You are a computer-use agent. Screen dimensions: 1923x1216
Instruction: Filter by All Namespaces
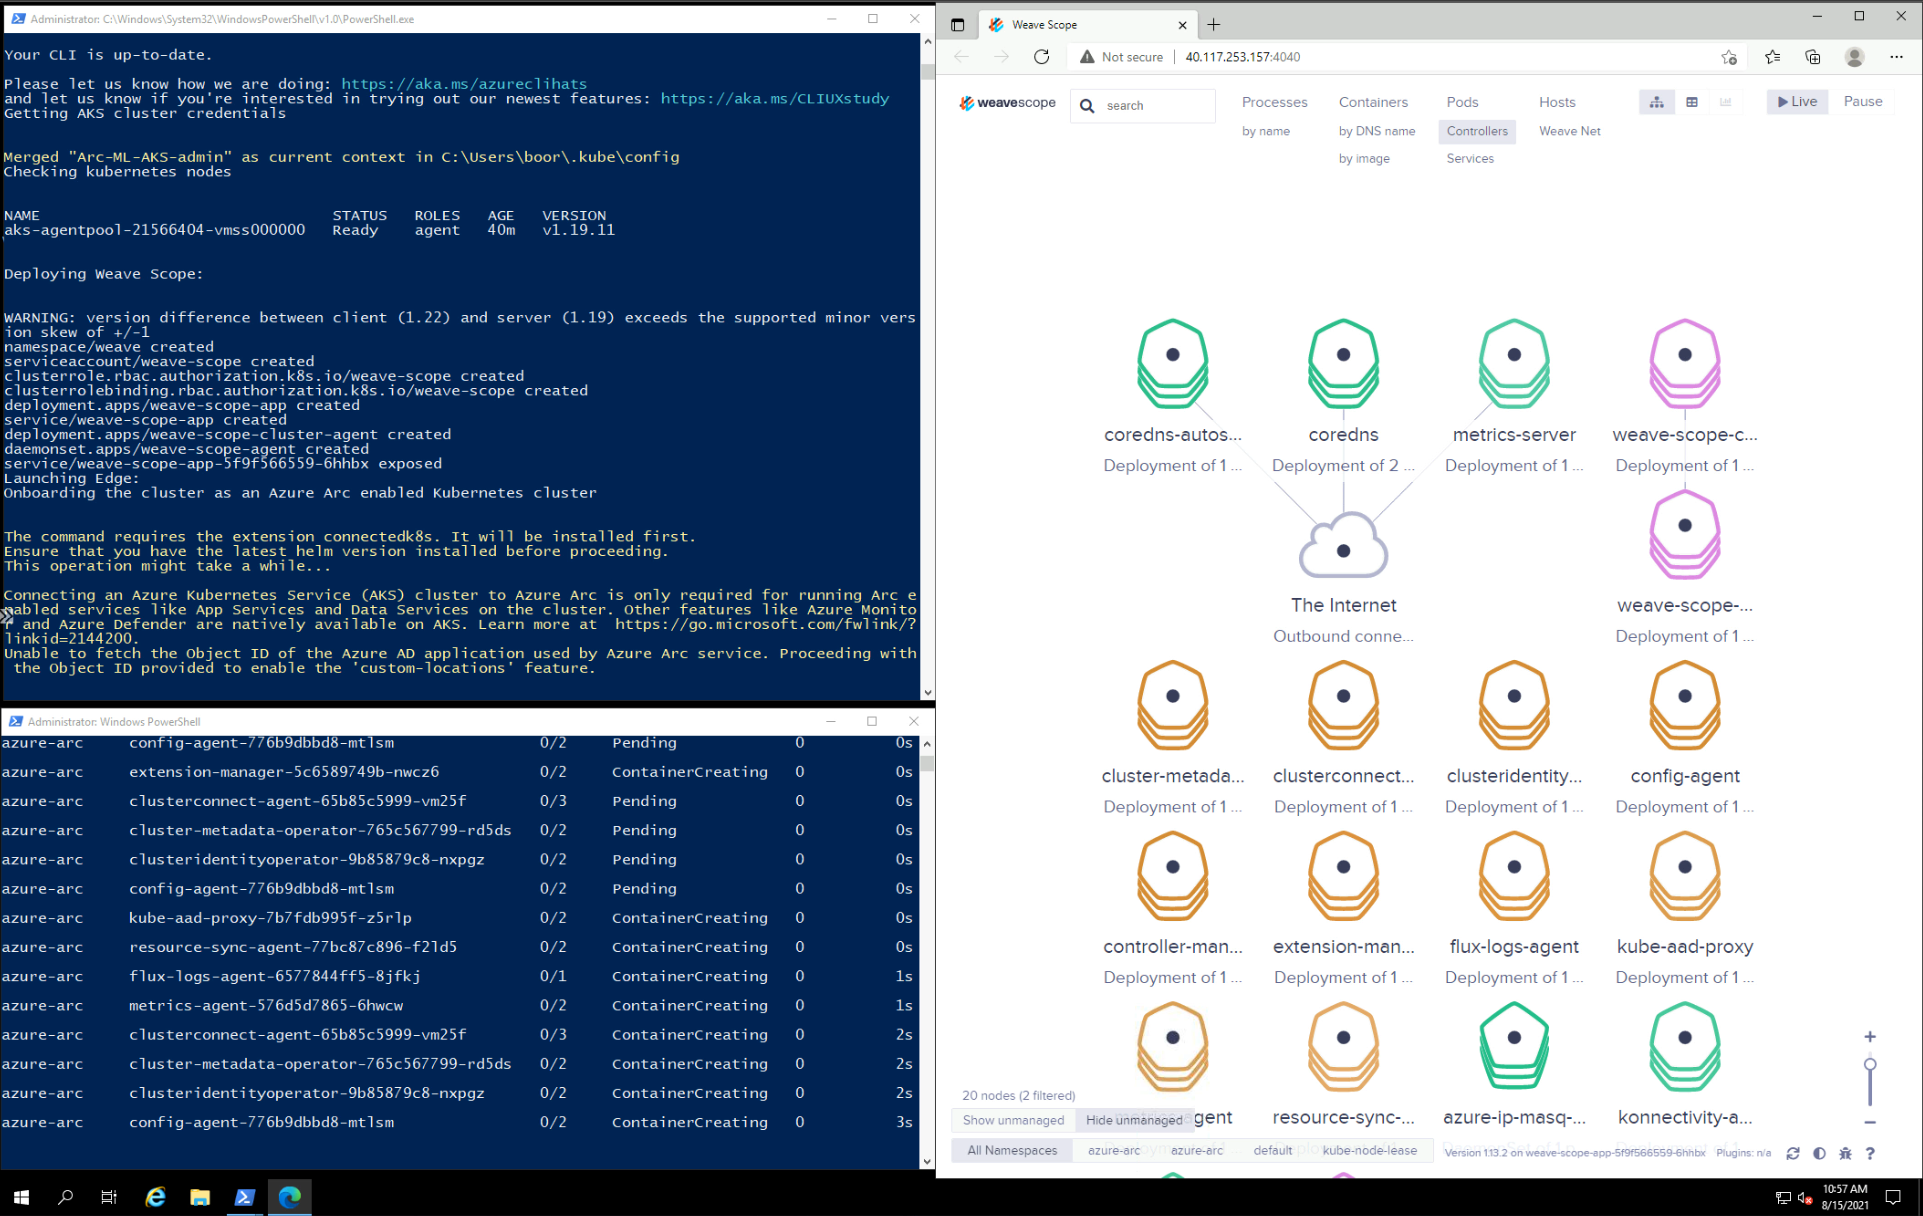click(x=1012, y=1150)
